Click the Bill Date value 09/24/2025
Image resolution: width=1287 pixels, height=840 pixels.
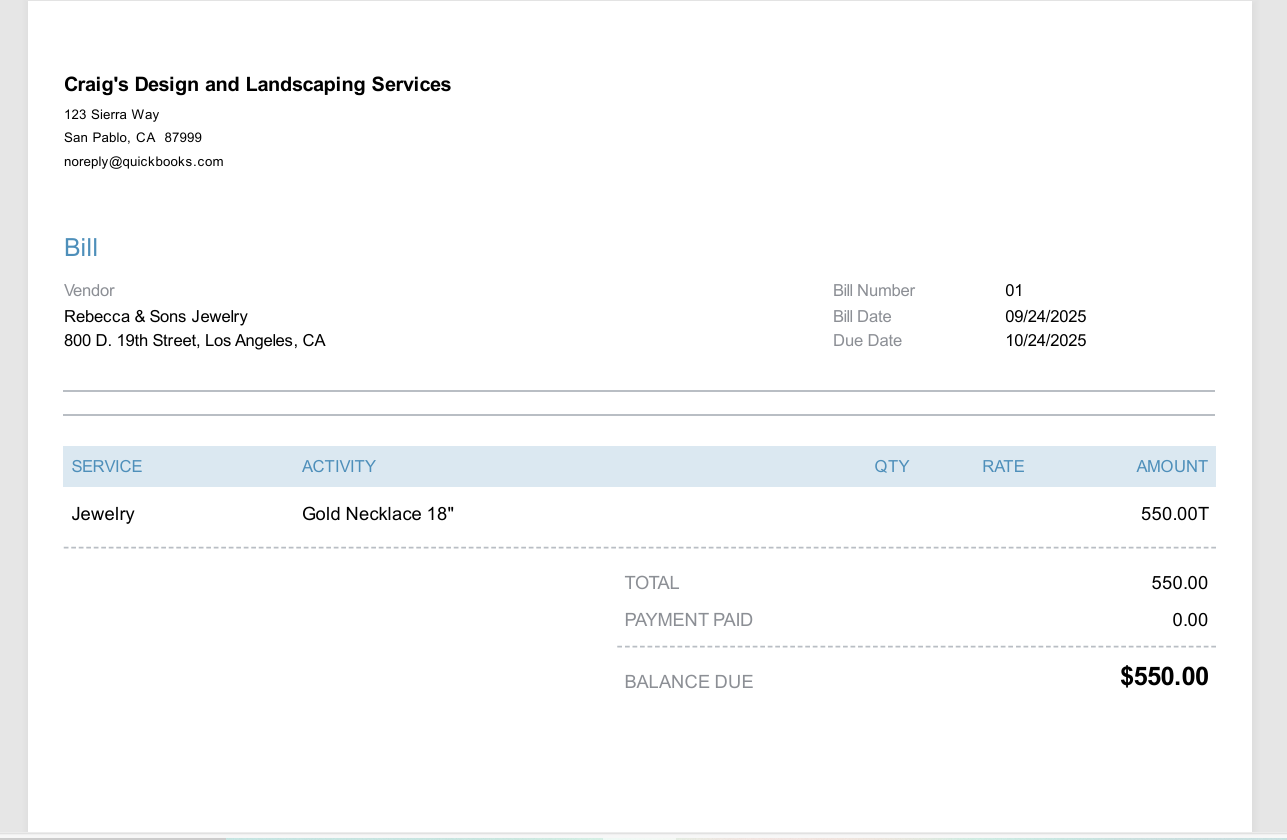pos(1045,317)
